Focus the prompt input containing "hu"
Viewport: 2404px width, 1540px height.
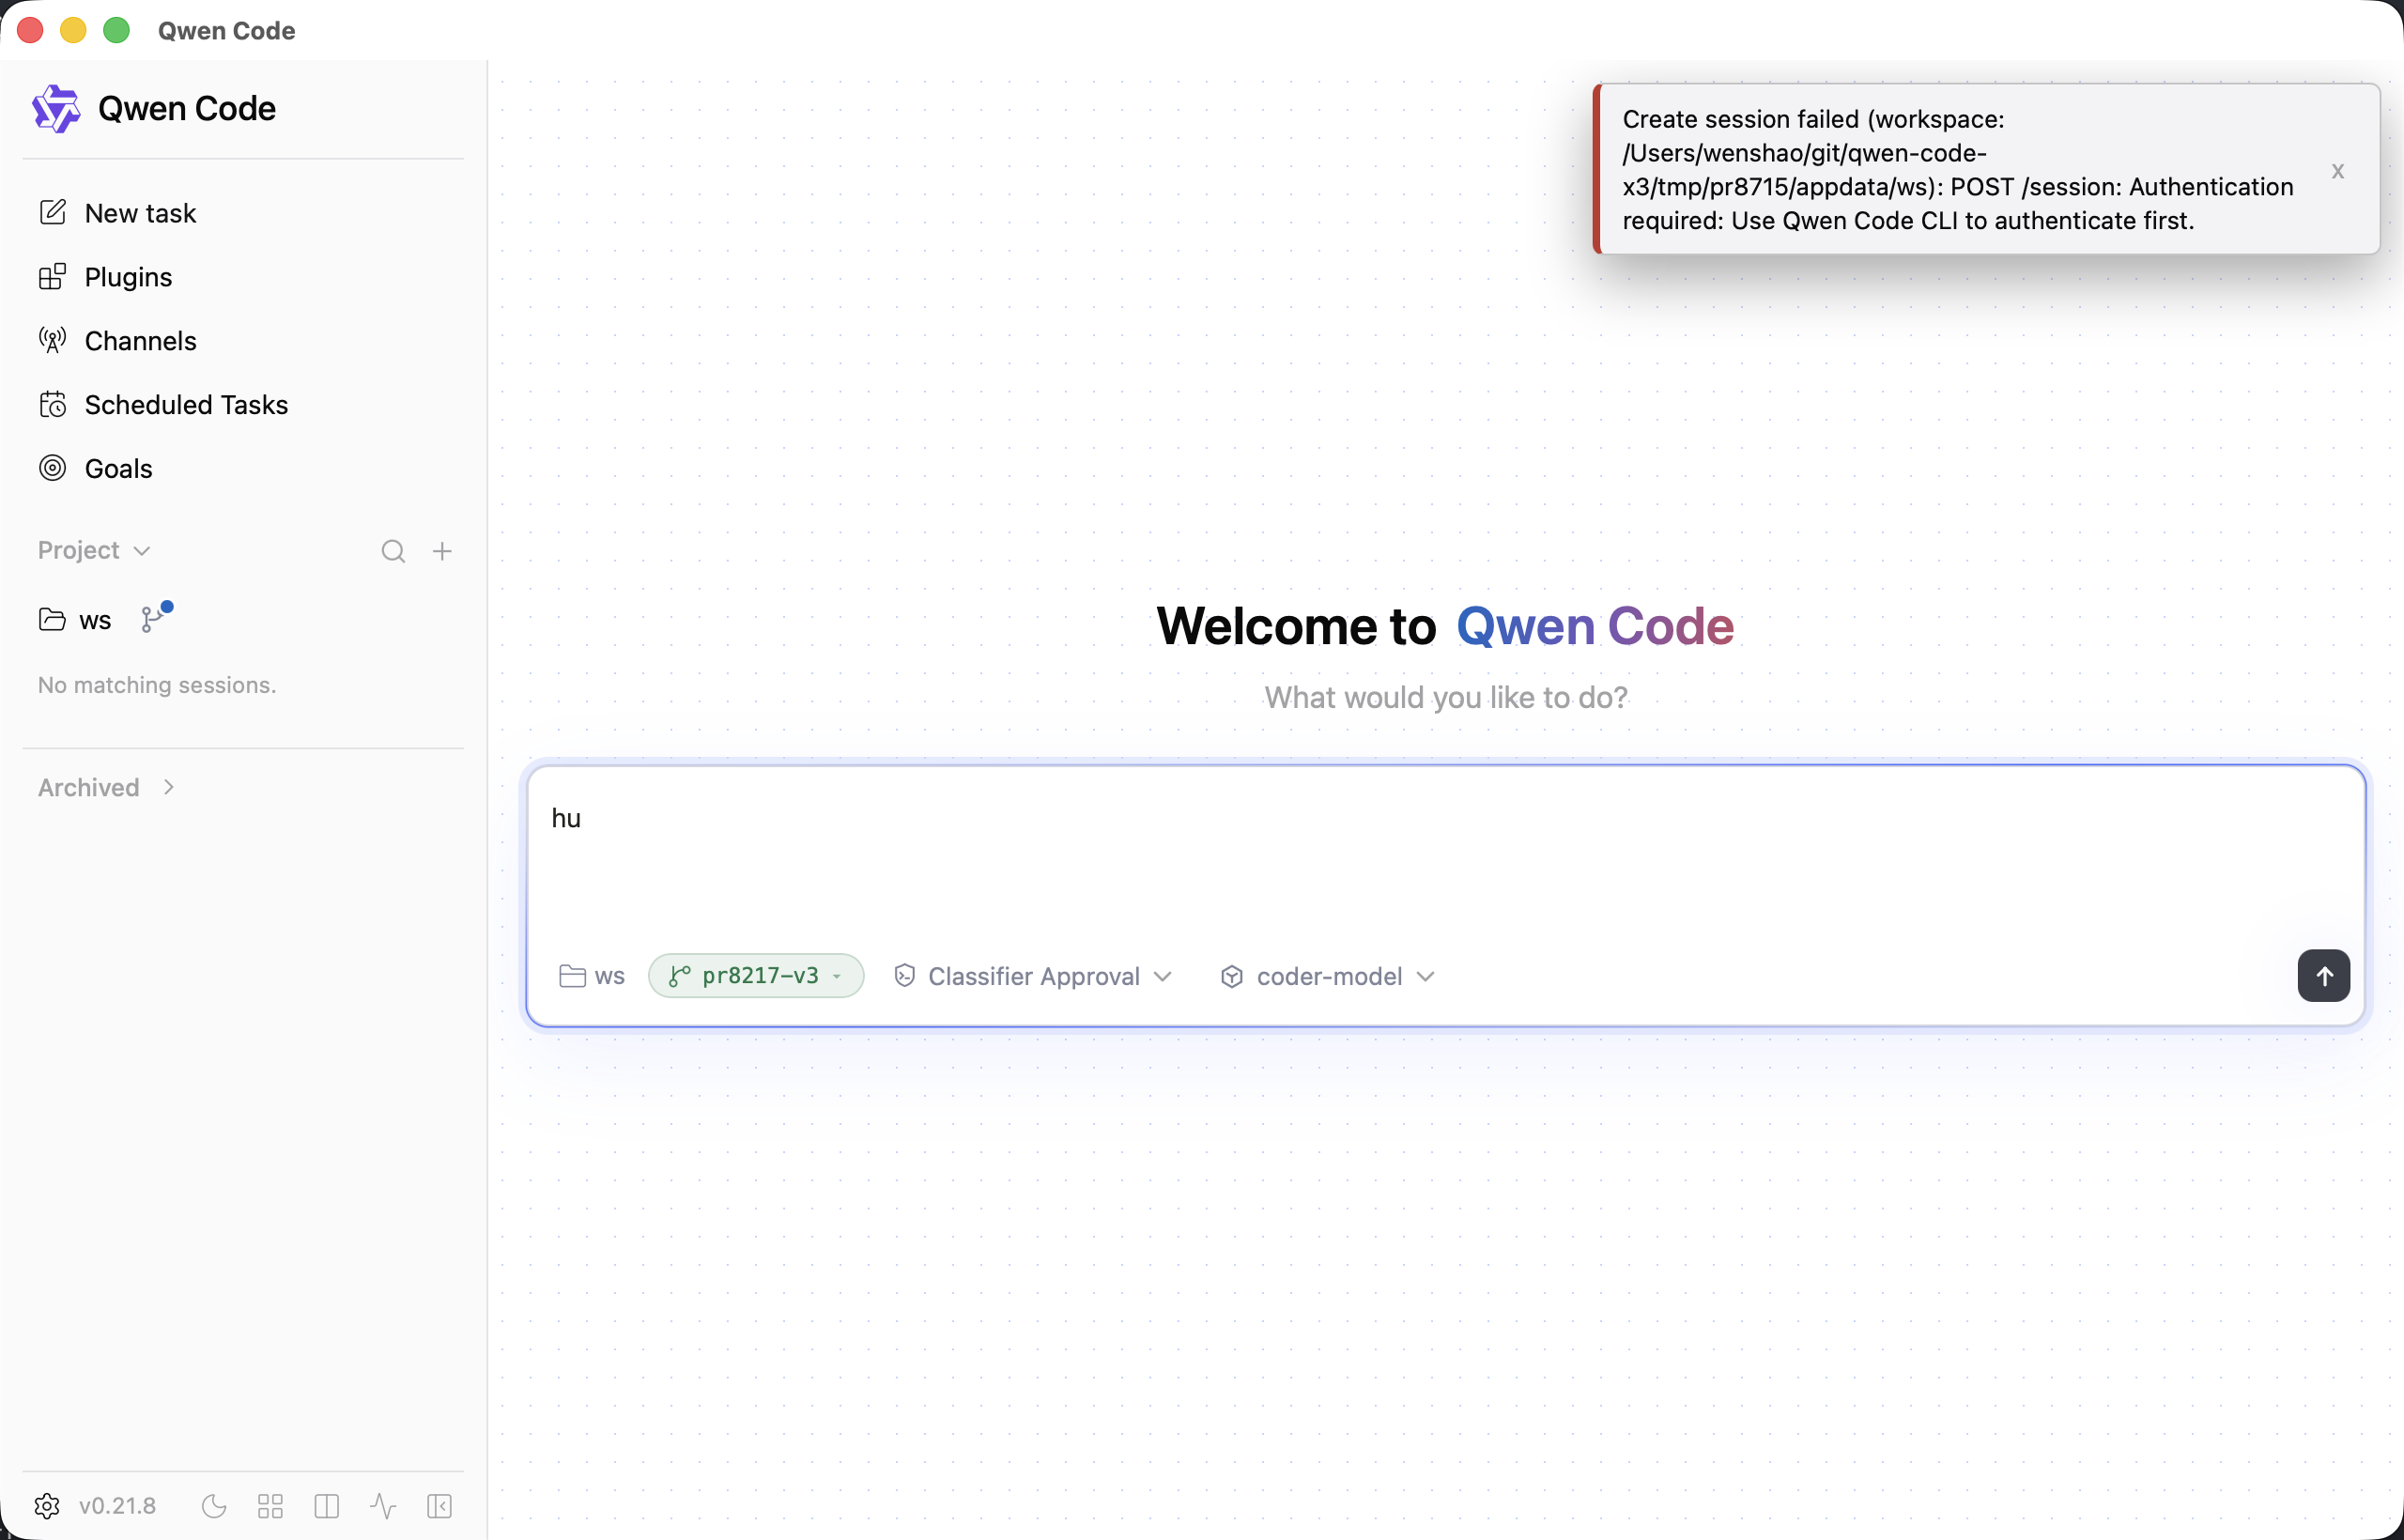pyautogui.click(x=1445, y=850)
